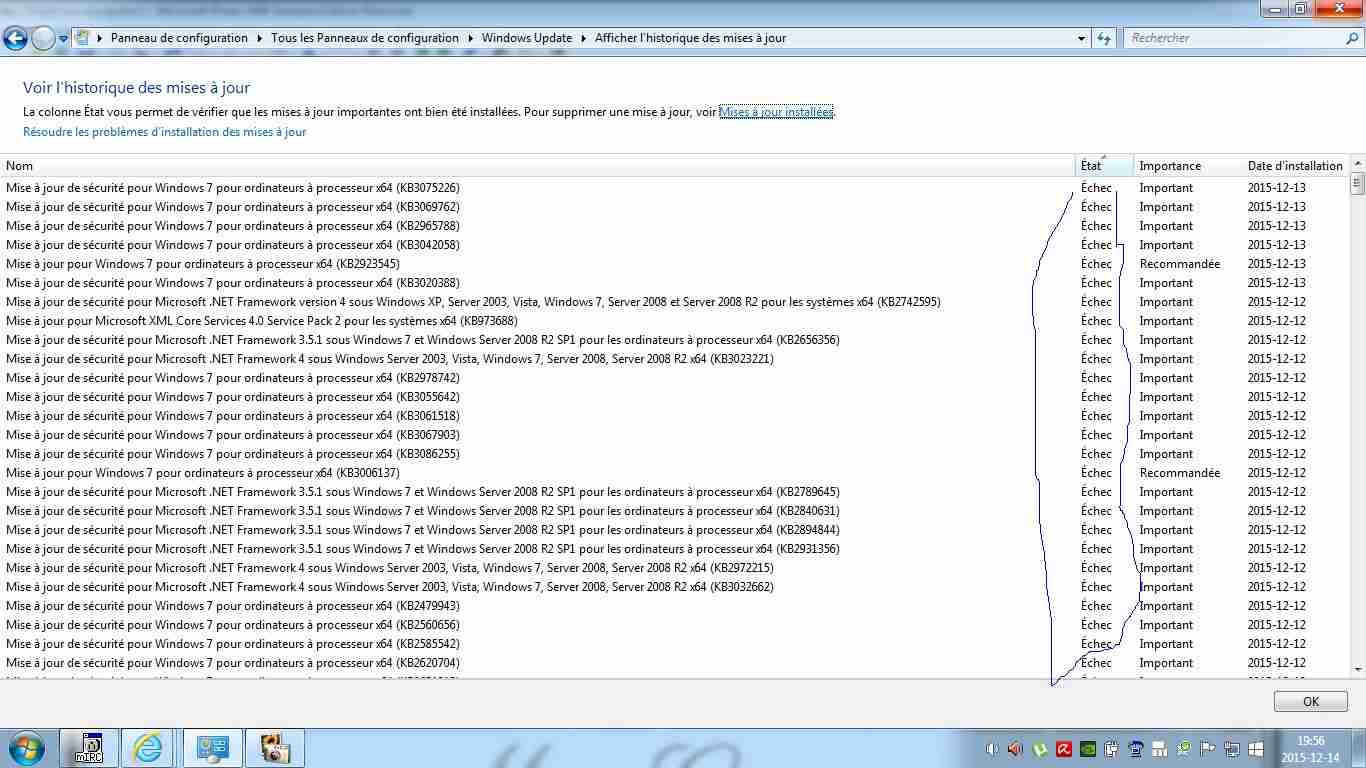Click the Rechercher search field

tap(1235, 38)
